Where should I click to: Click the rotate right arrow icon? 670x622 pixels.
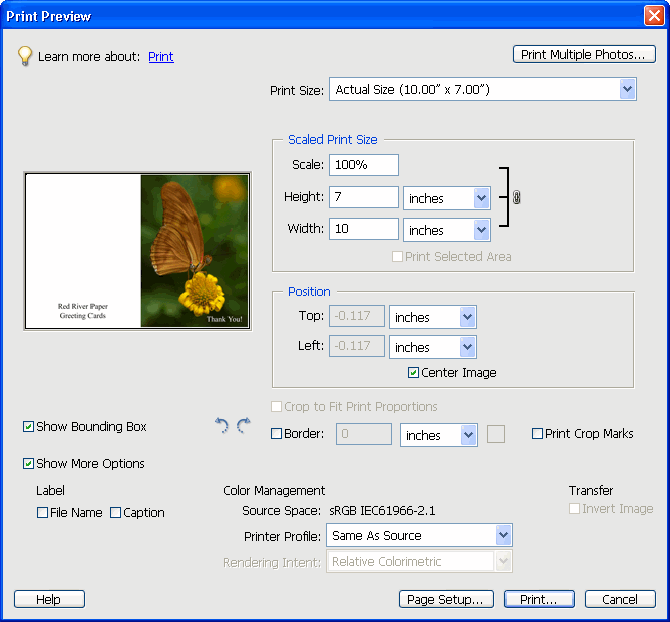pyautogui.click(x=243, y=426)
